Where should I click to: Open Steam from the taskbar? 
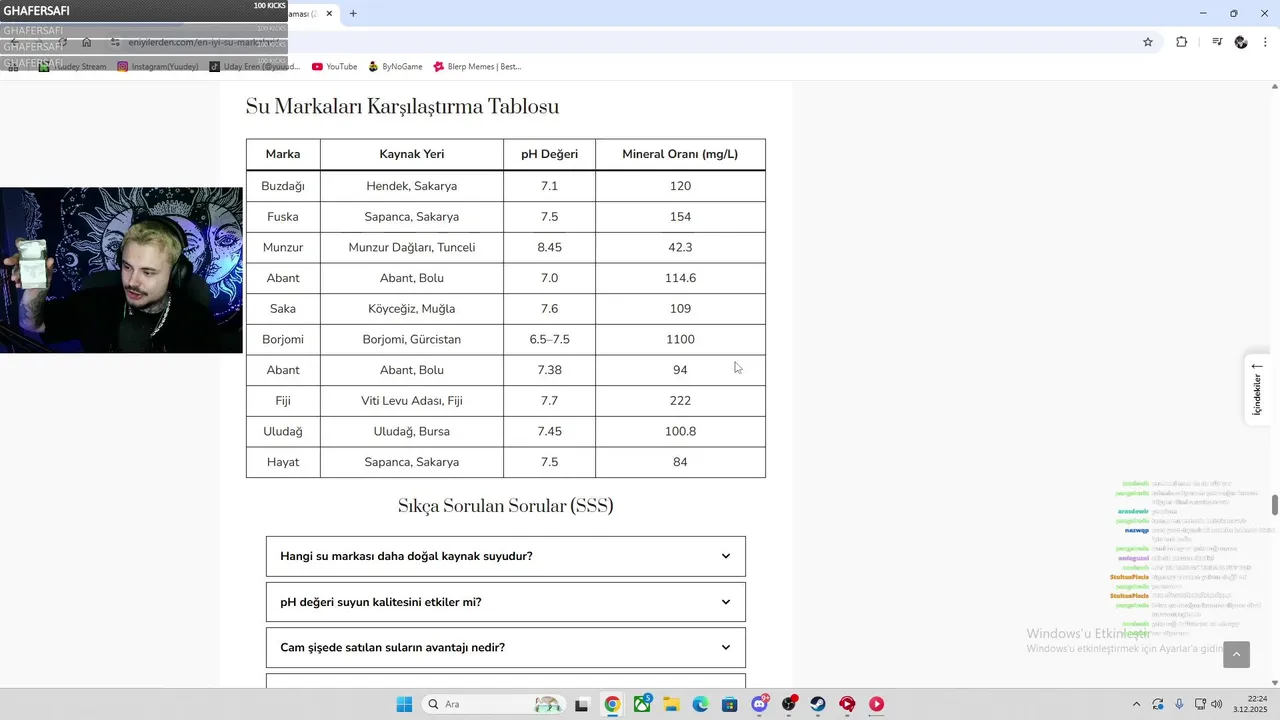click(818, 704)
